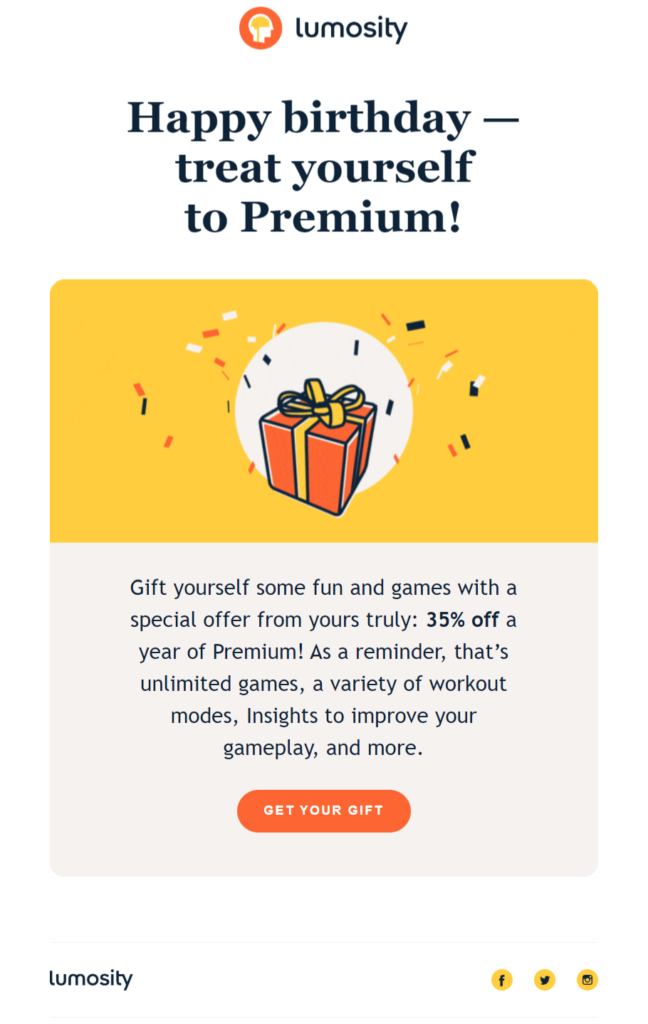Select the gray offer description text block

coord(323,667)
